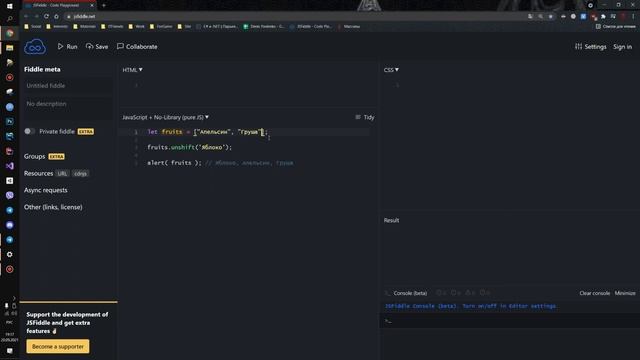Click the JSFiddle cloud logo
Image resolution: width=640 pixels, height=360 pixels.
(35, 47)
